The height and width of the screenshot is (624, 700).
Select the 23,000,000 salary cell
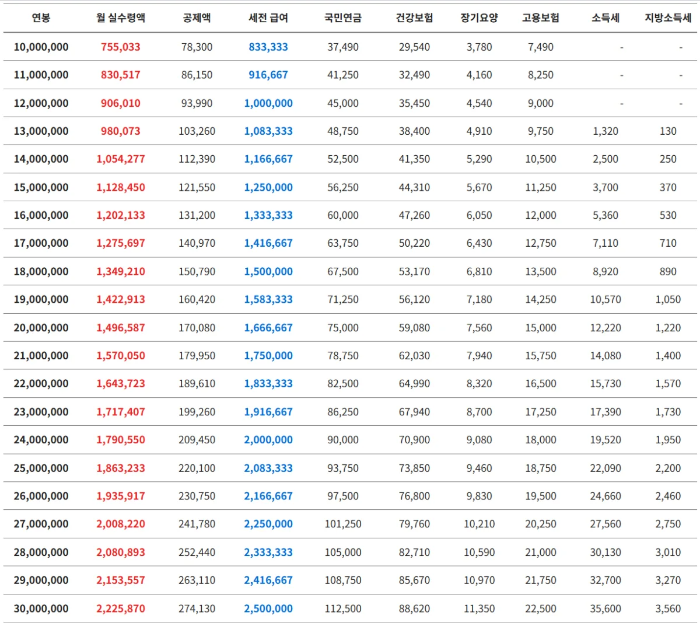click(x=41, y=412)
